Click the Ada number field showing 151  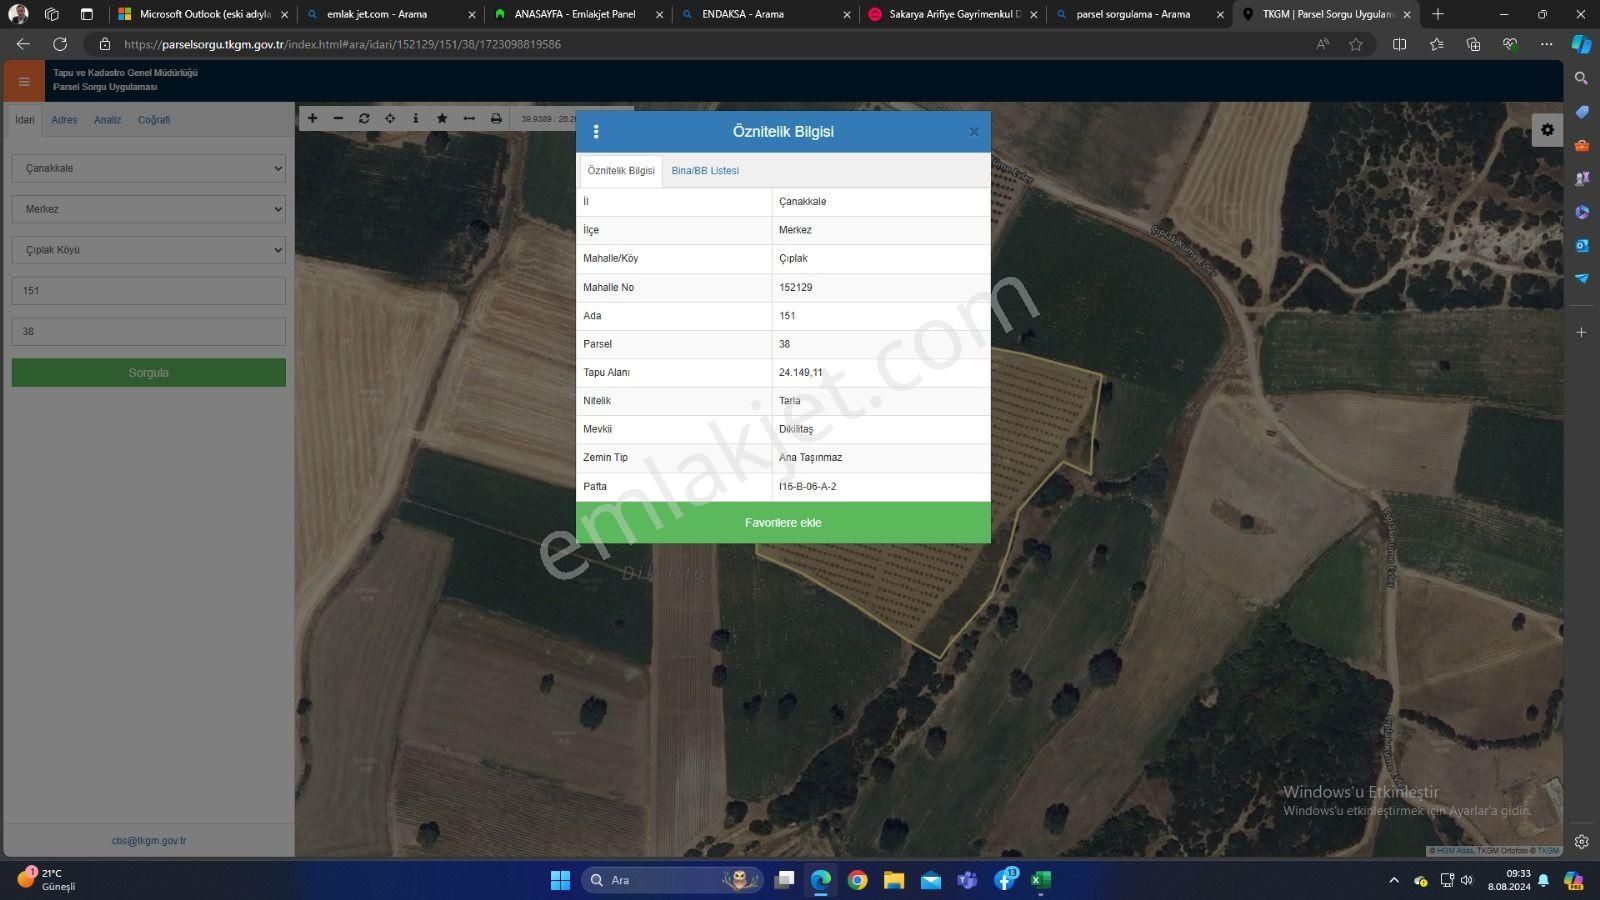149,291
